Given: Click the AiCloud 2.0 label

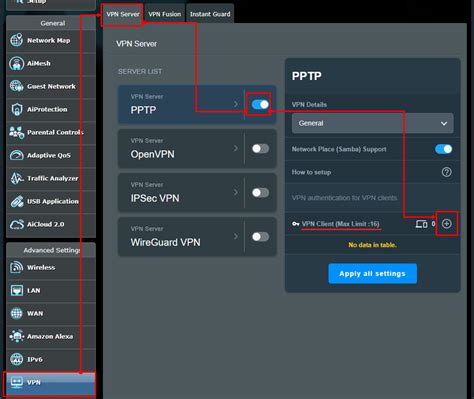Looking at the screenshot, I should pyautogui.click(x=46, y=224).
